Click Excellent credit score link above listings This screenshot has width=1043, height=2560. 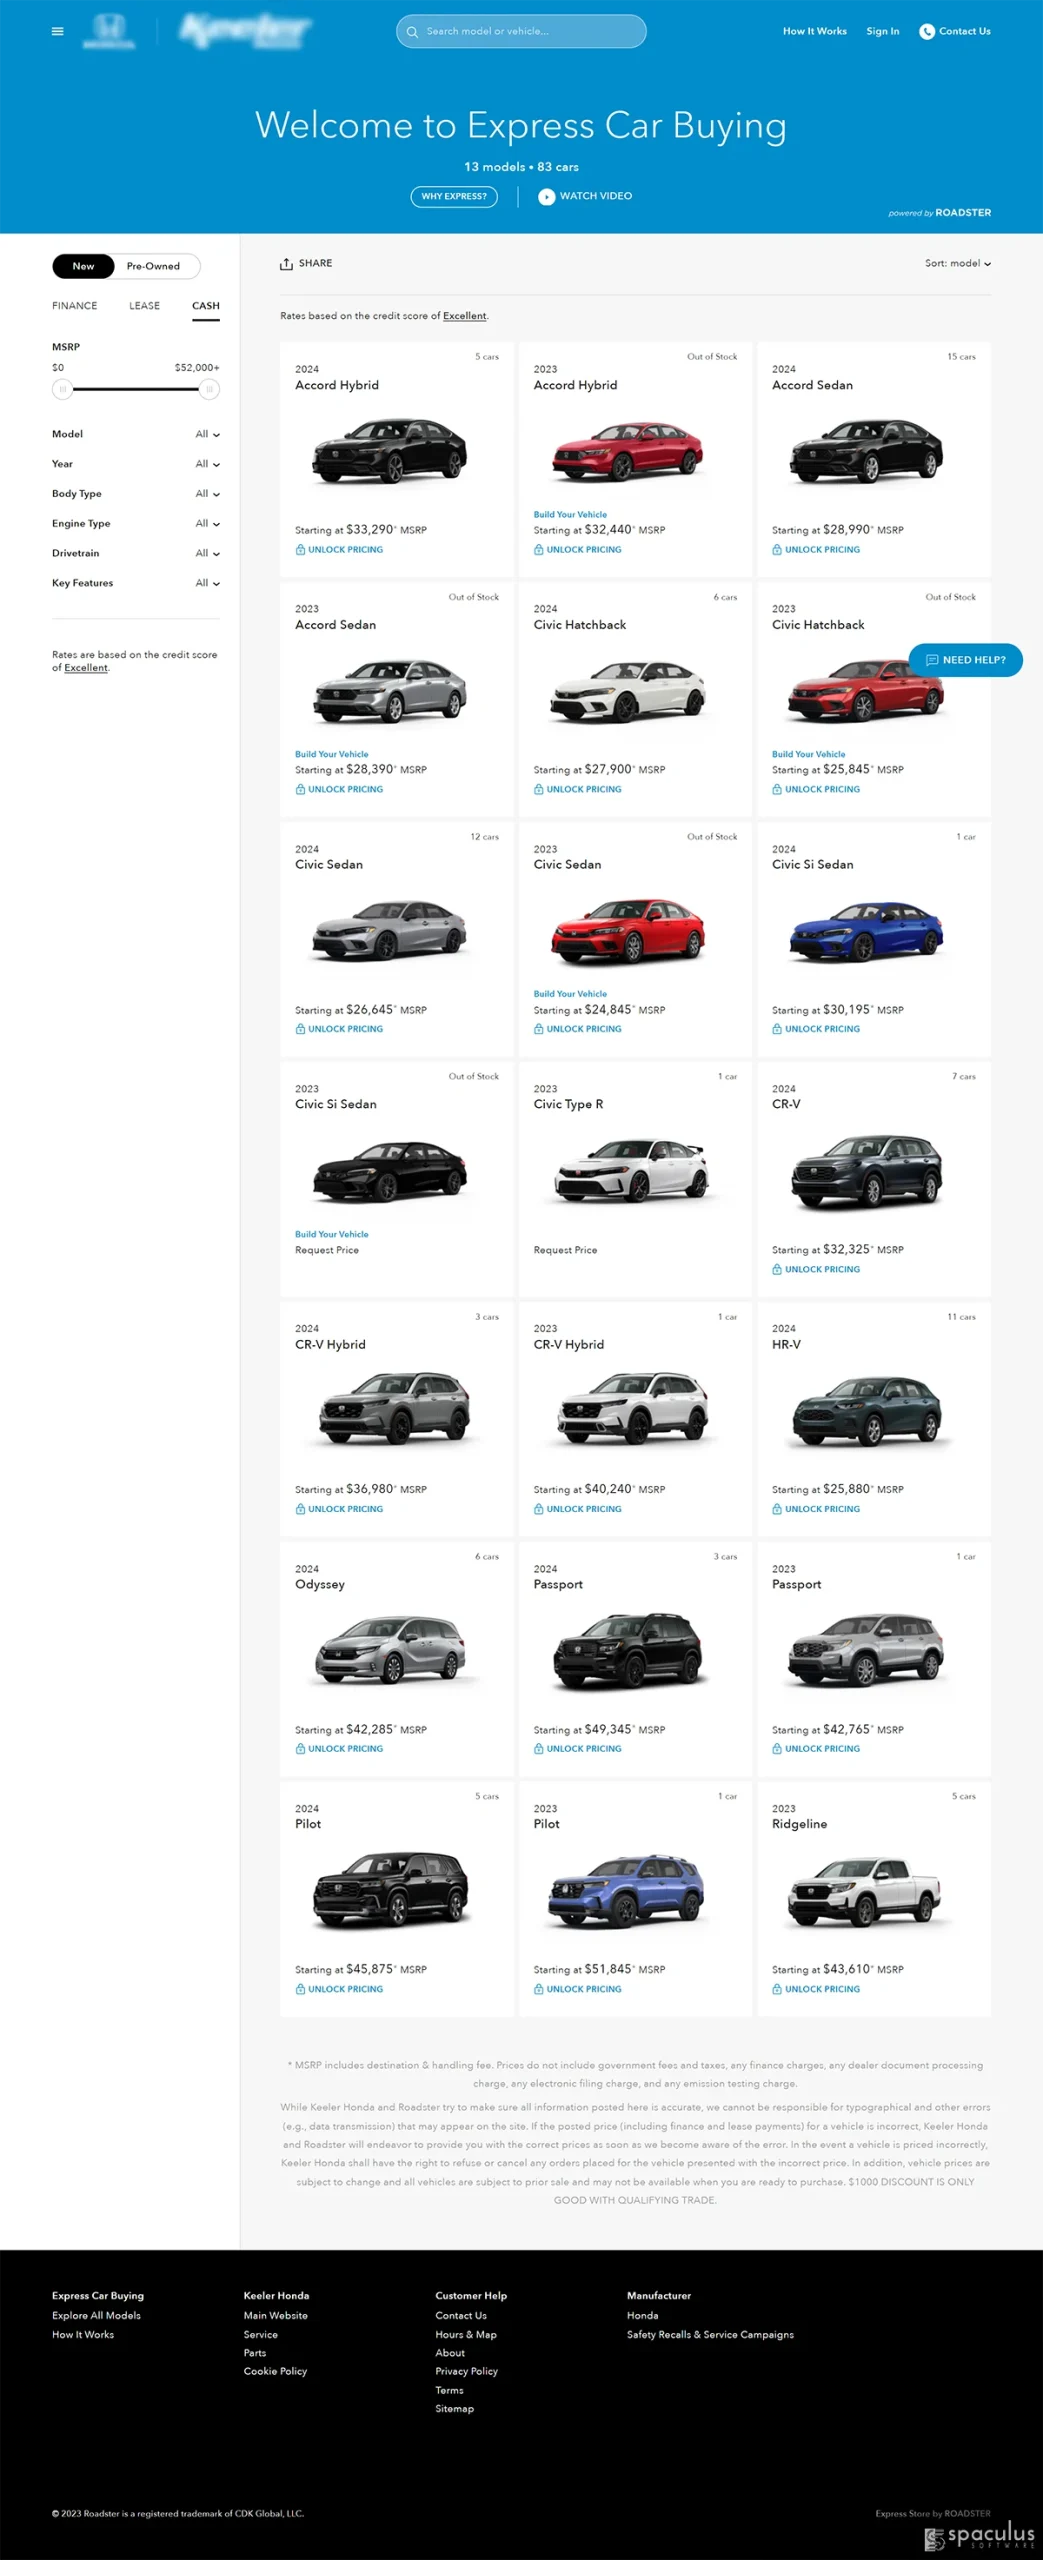pyautogui.click(x=464, y=317)
